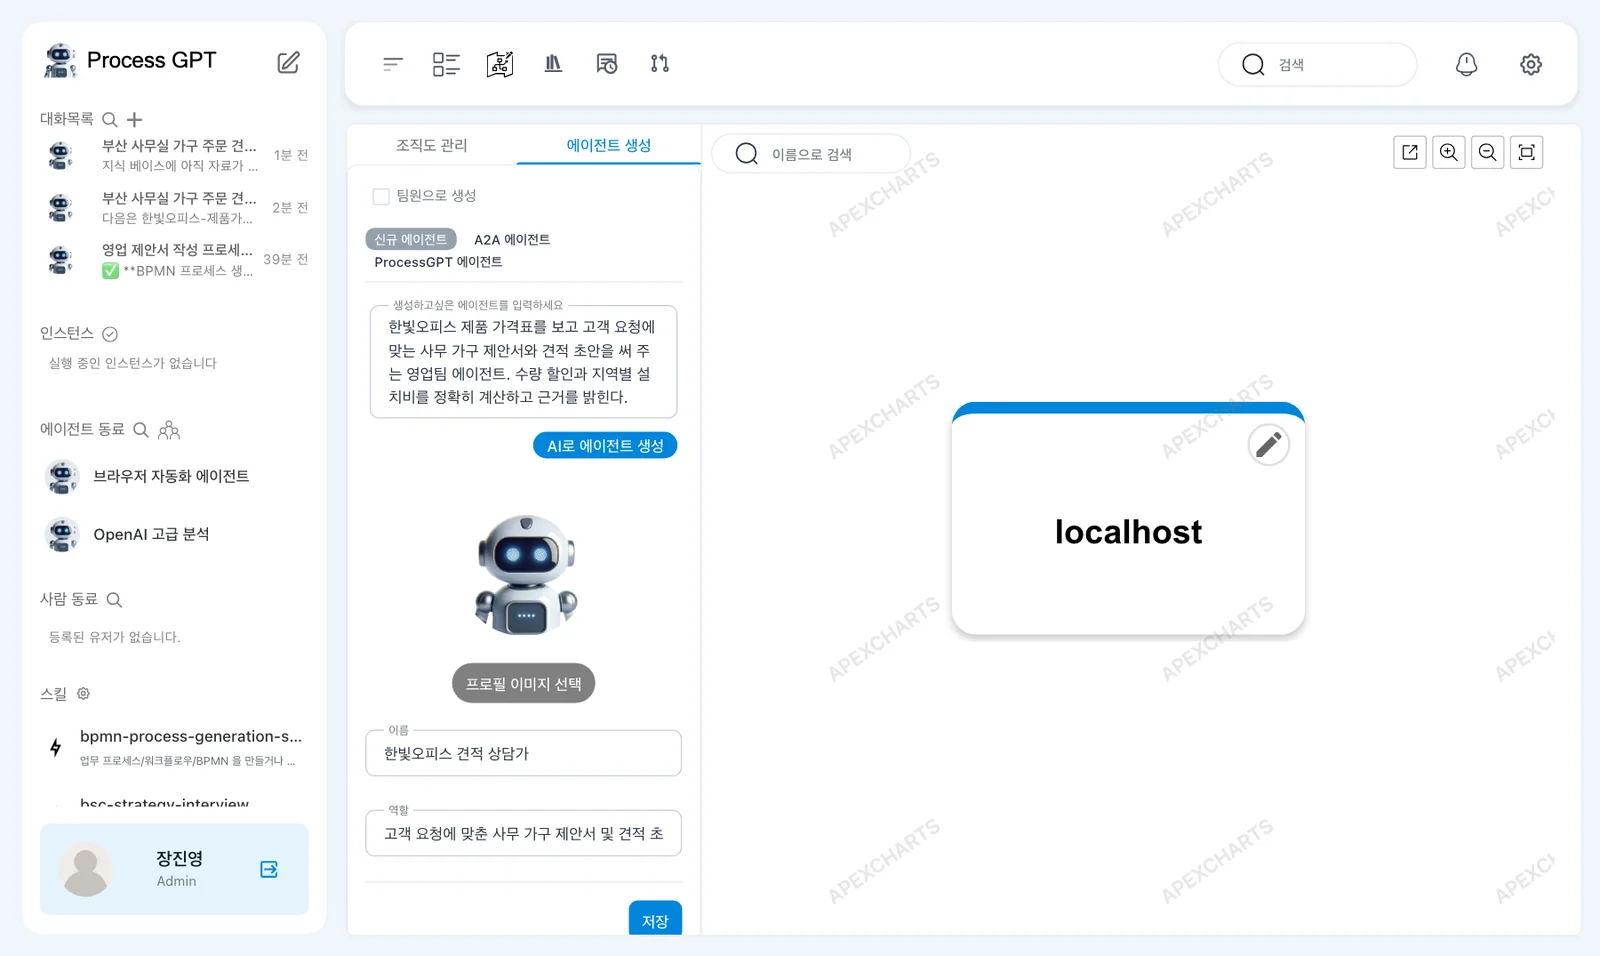This screenshot has height=956, width=1600.
Task: Select the 'A2A 에이전트' option
Action: pyautogui.click(x=512, y=240)
